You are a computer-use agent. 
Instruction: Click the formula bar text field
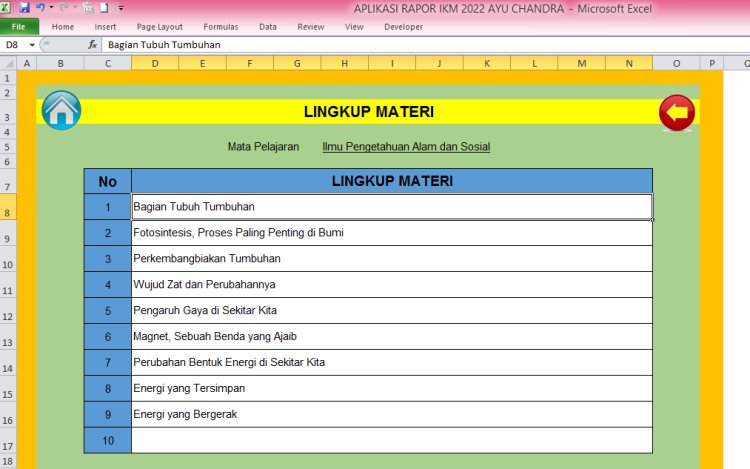400,45
